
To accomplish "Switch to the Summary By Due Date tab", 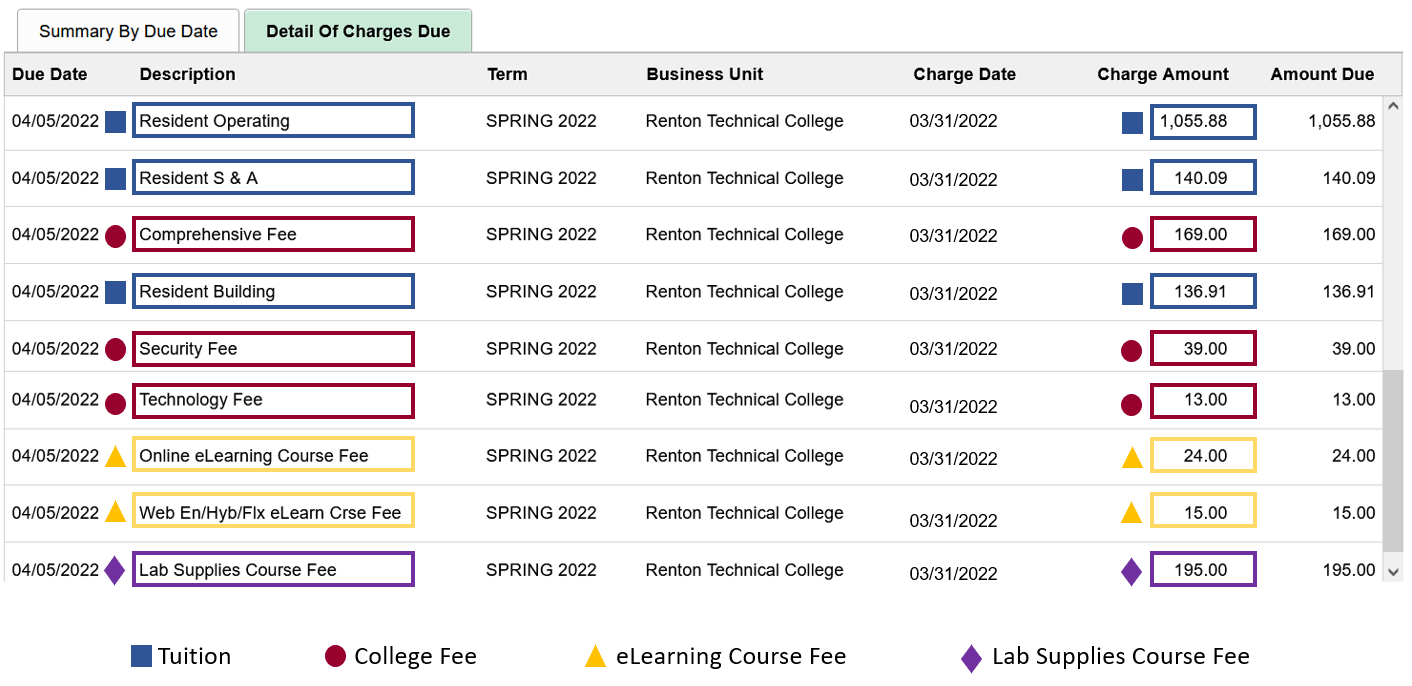I will (128, 31).
